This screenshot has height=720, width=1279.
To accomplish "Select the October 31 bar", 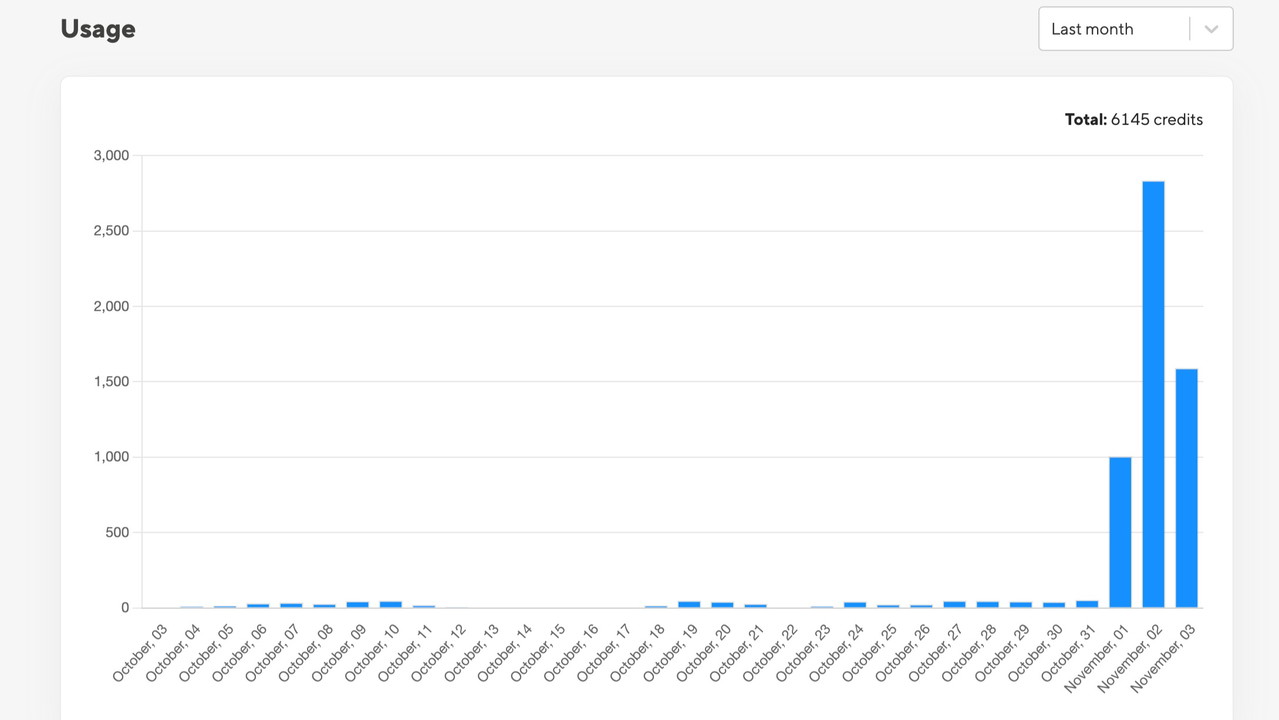I will click(1087, 604).
